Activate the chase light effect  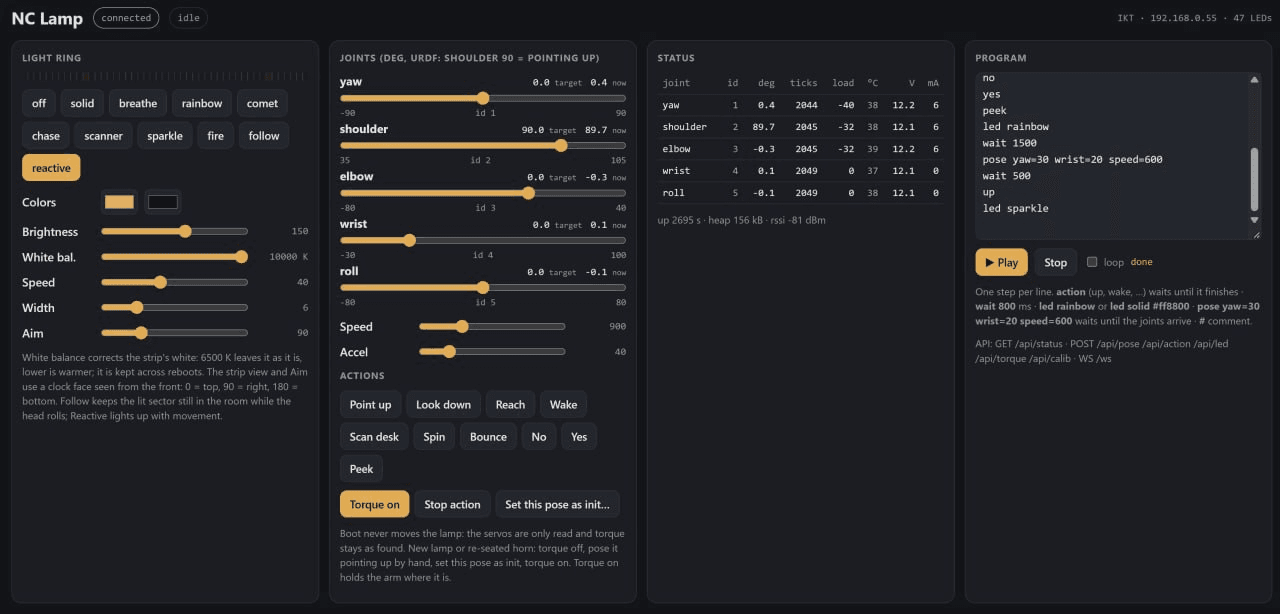[46, 135]
